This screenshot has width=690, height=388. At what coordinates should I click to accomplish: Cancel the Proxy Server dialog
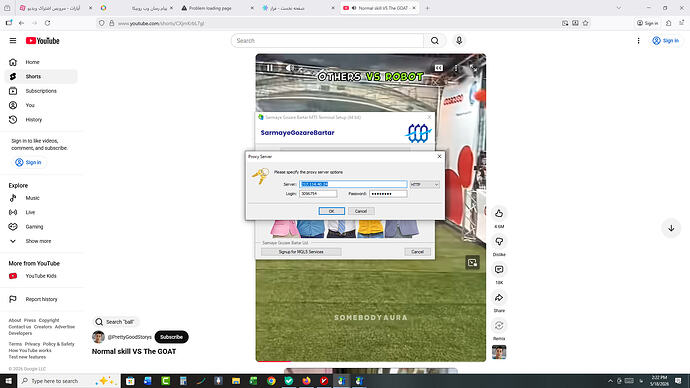tap(361, 211)
